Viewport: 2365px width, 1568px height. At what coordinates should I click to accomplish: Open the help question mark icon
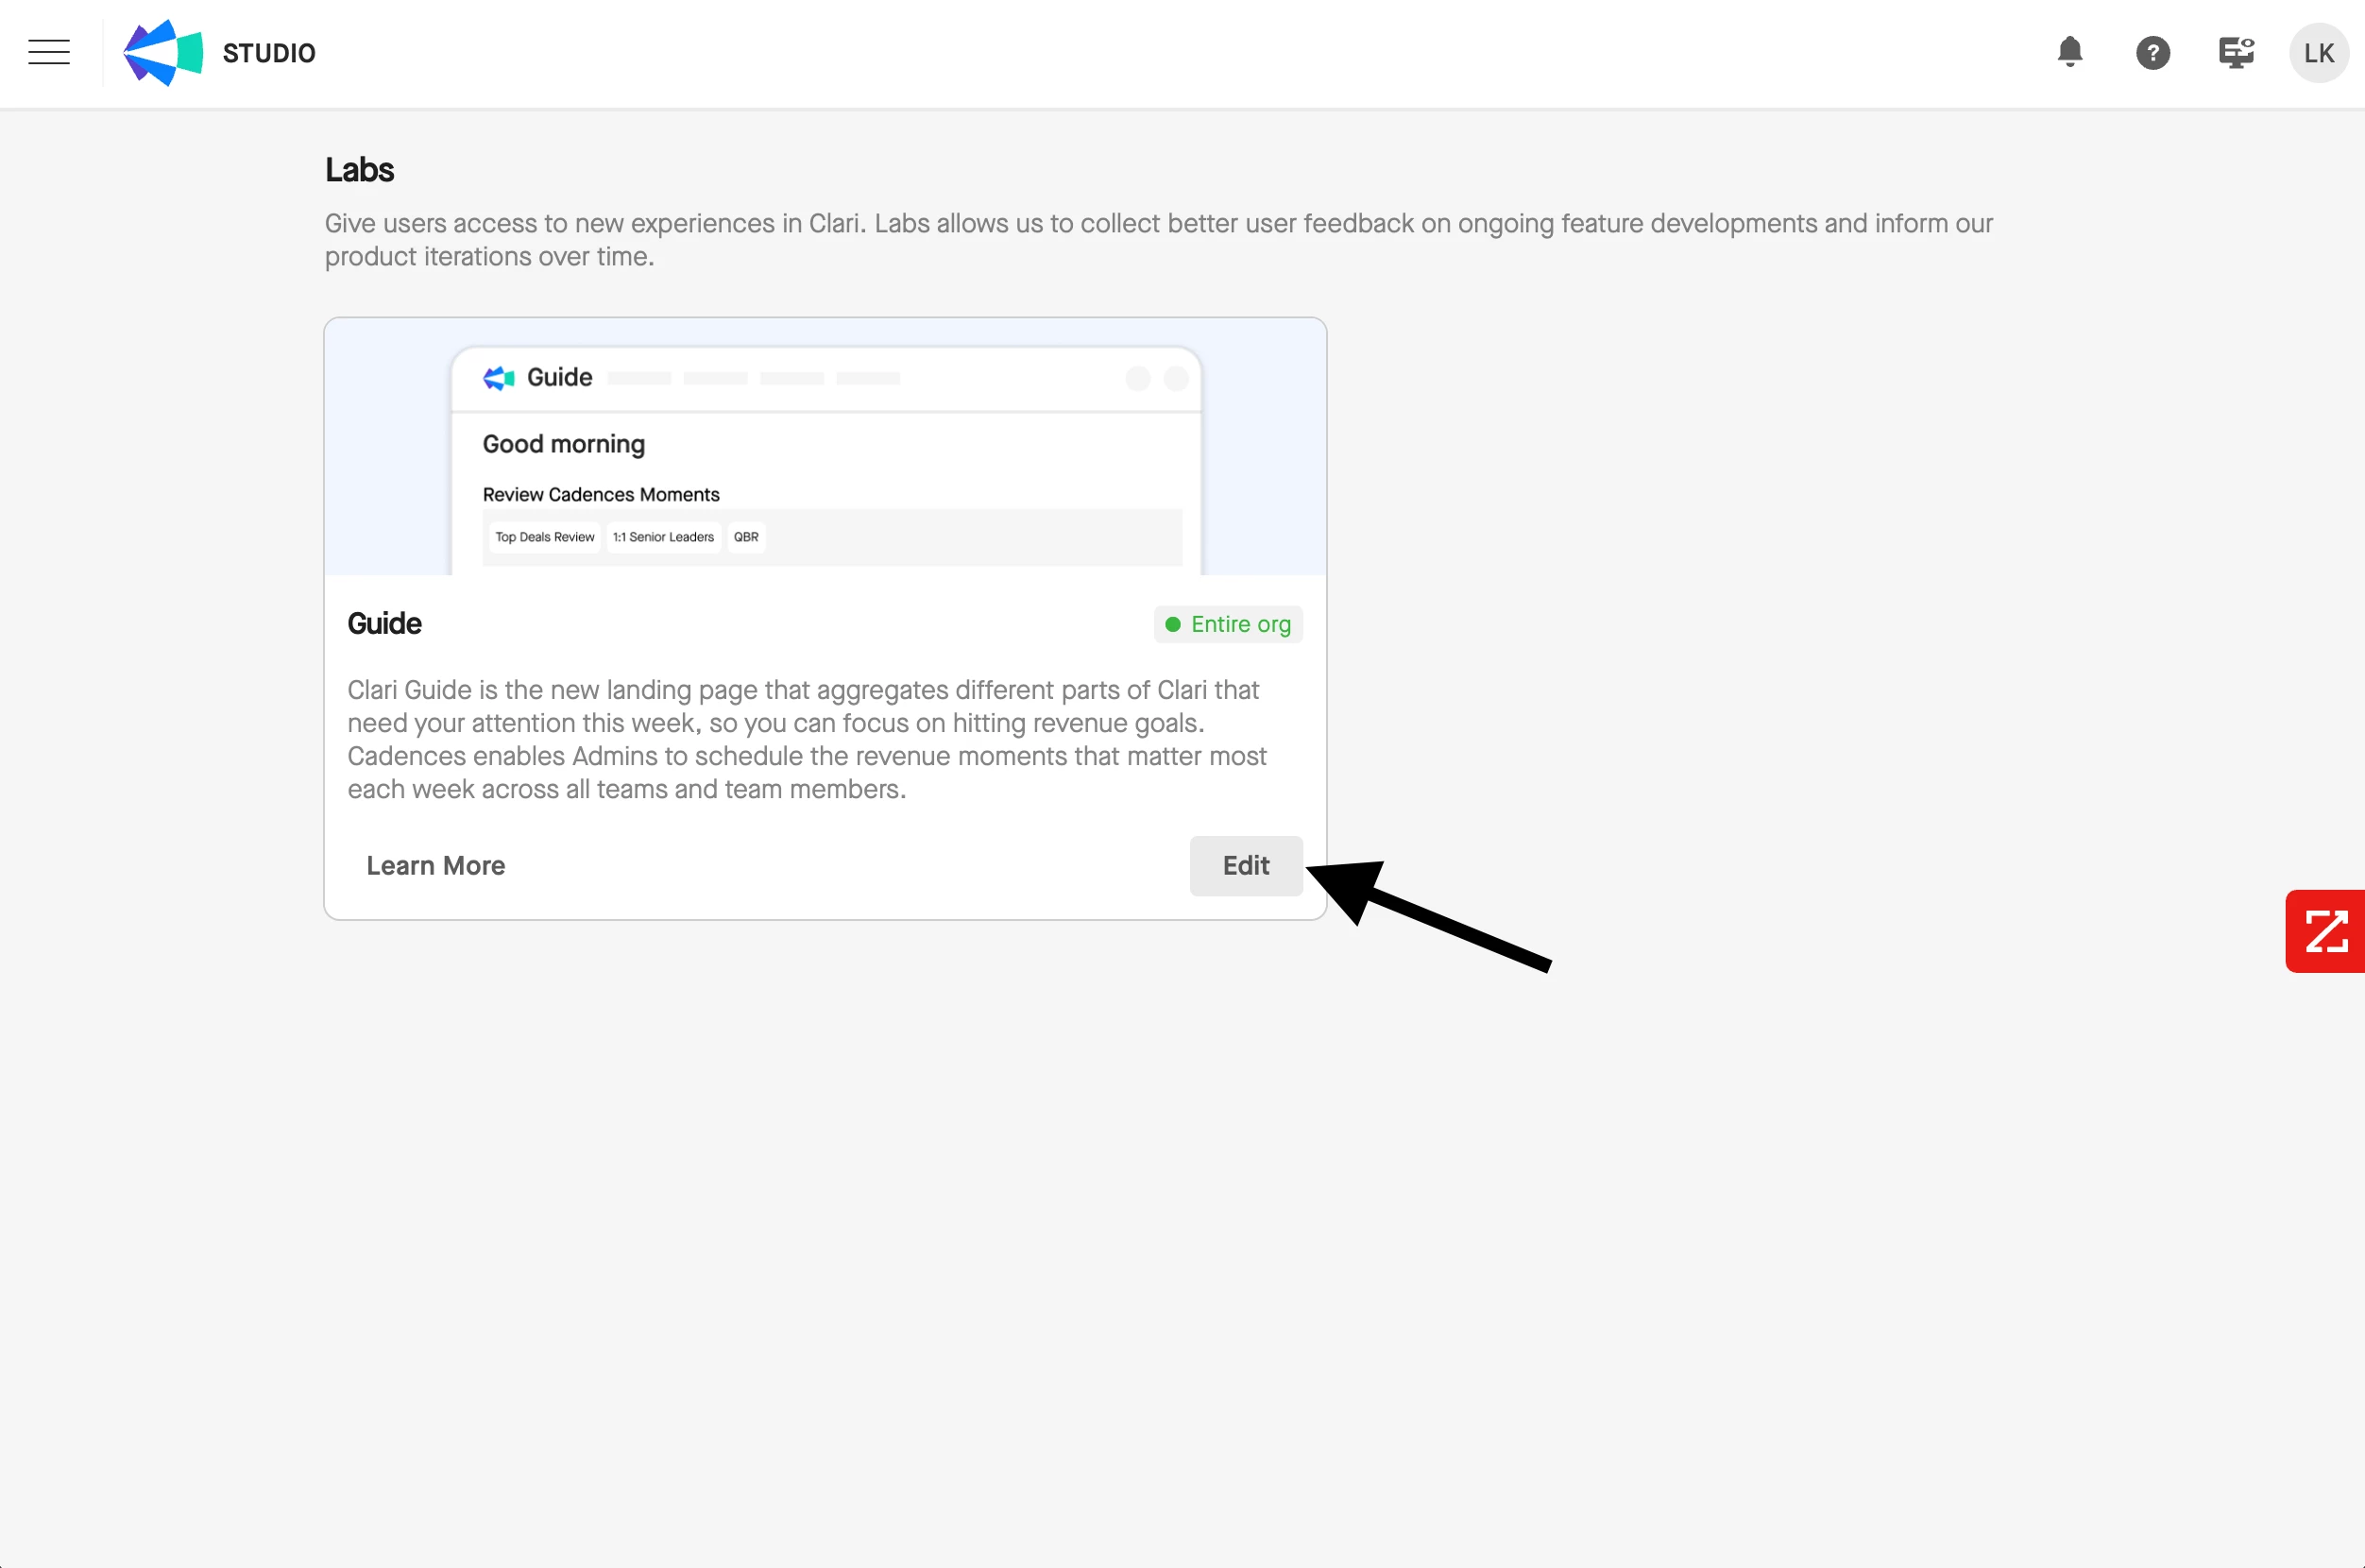(2152, 53)
